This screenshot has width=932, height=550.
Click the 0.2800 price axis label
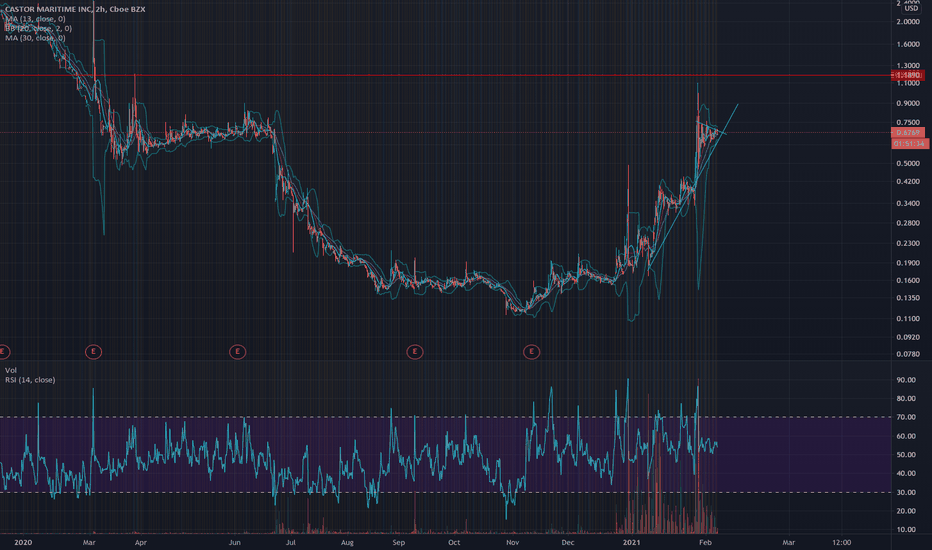point(908,224)
